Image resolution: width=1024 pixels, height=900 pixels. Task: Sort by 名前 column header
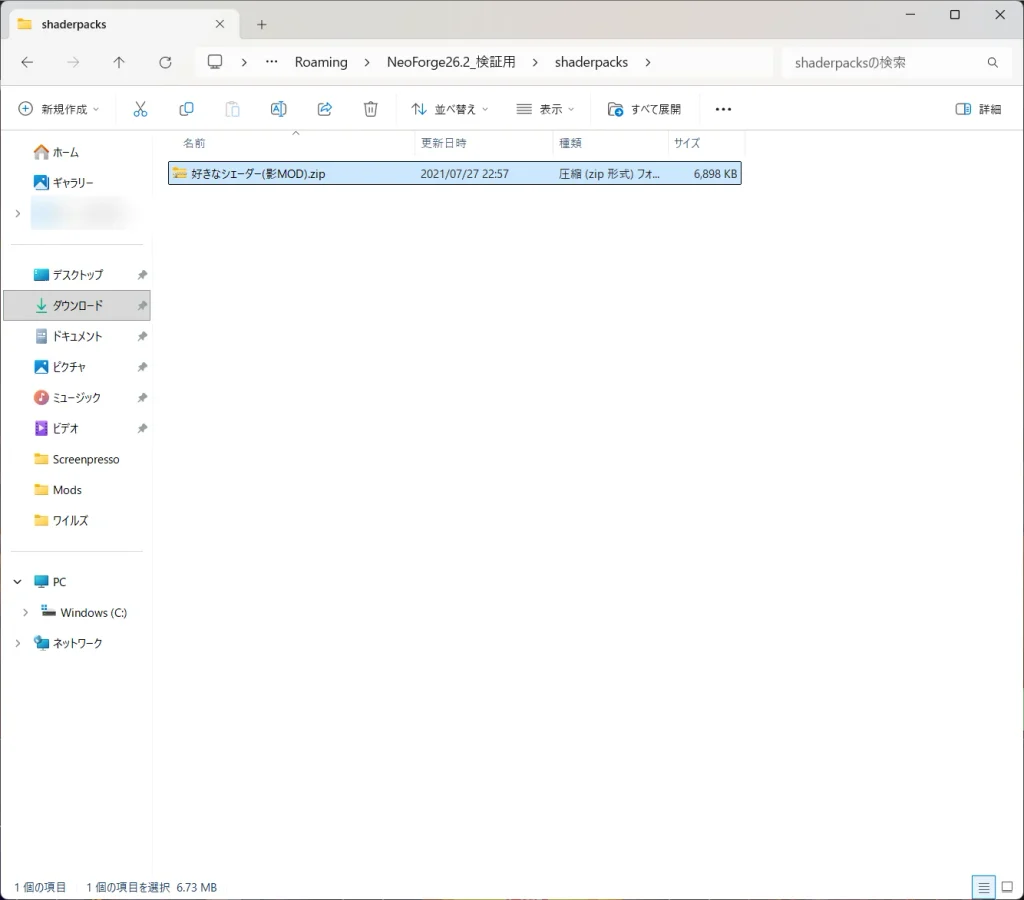pyautogui.click(x=194, y=143)
